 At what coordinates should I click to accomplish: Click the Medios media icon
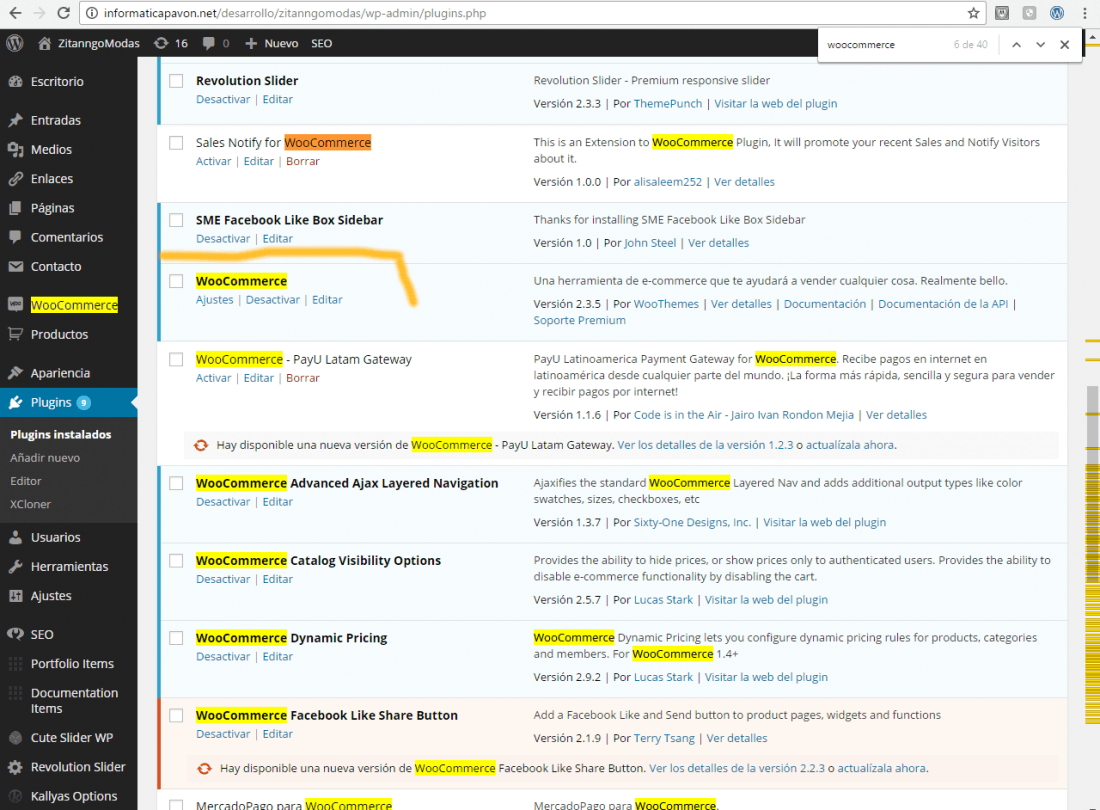click(x=15, y=149)
